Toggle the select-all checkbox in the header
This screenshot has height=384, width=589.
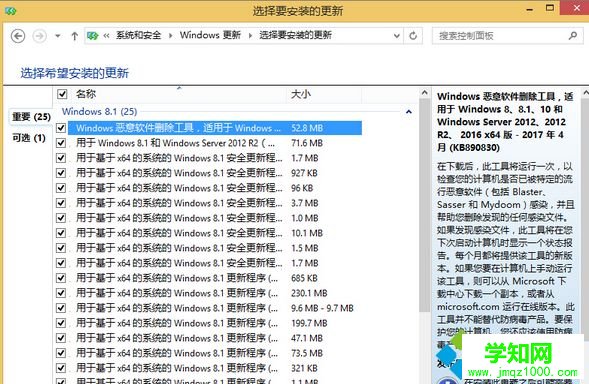click(x=62, y=94)
